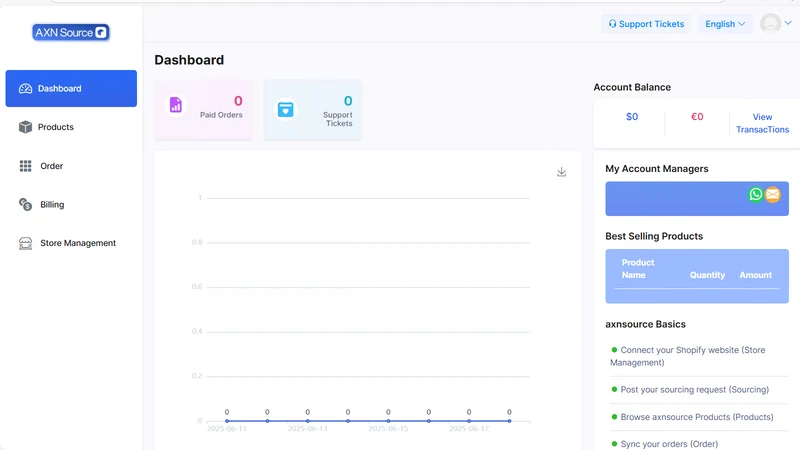The height and width of the screenshot is (450, 800).
Task: Open Support Tickets in header
Action: [646, 24]
